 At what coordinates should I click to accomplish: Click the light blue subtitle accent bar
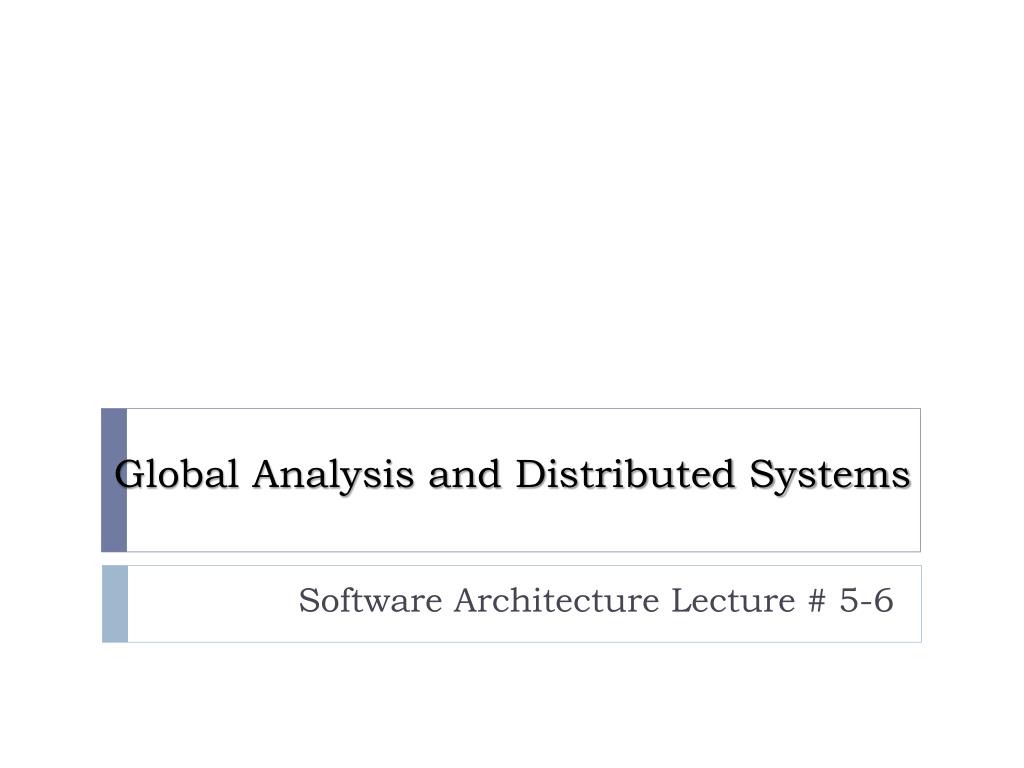[115, 604]
